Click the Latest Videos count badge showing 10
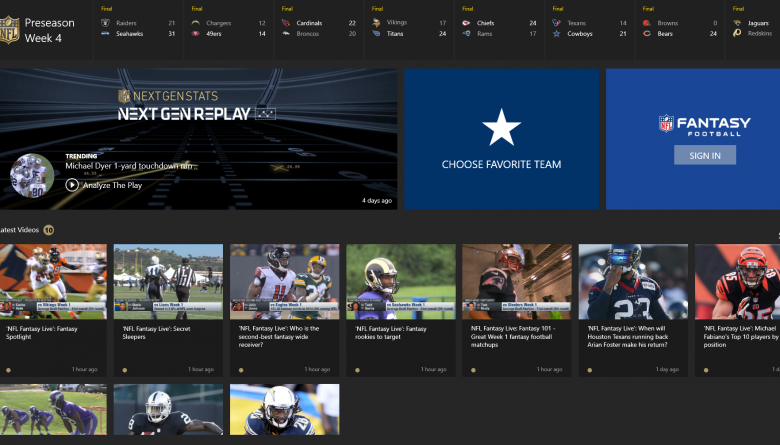This screenshot has width=780, height=445. 48,230
